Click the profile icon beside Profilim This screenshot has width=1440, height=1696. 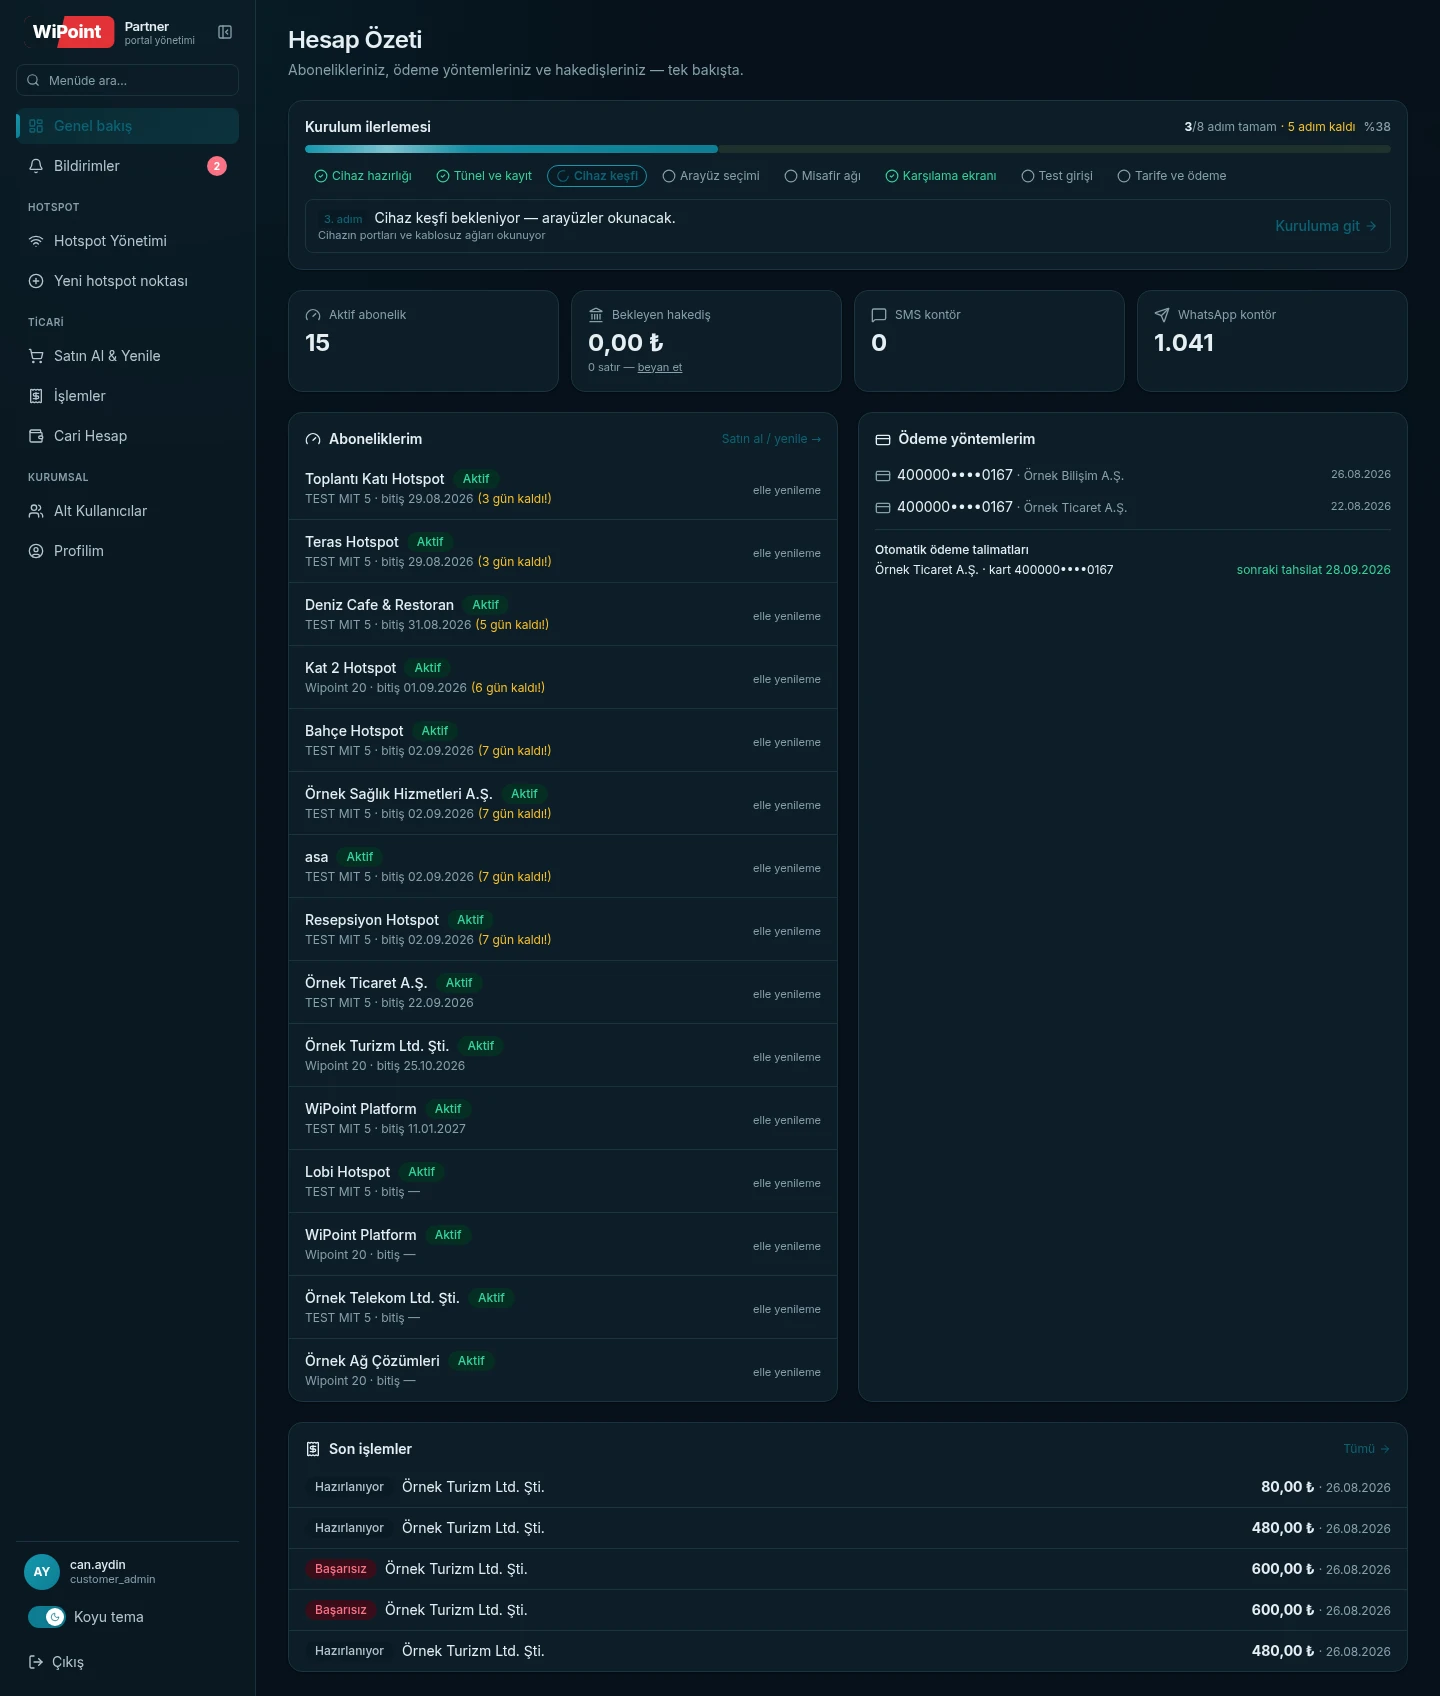click(x=36, y=551)
